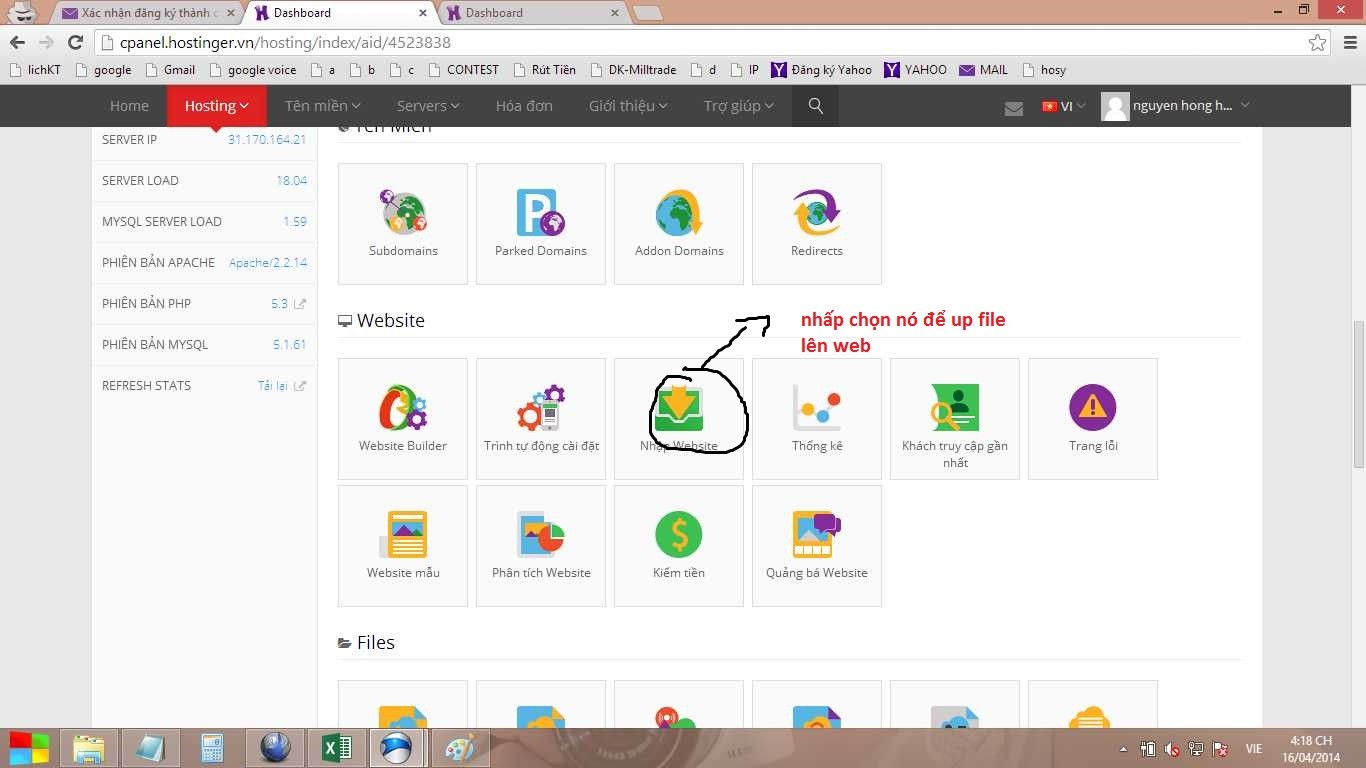Switch to the second Dashboard tab
Screen dimensions: 1366x768
pyautogui.click(x=530, y=13)
